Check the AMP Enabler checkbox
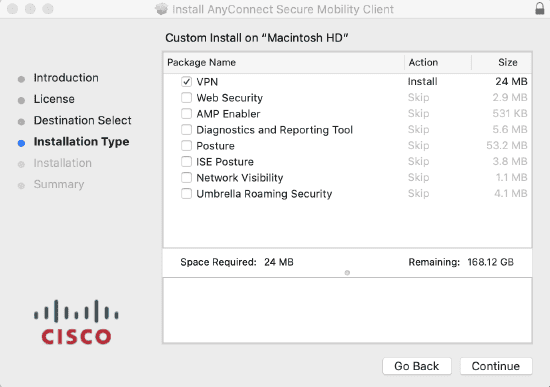 pos(186,114)
